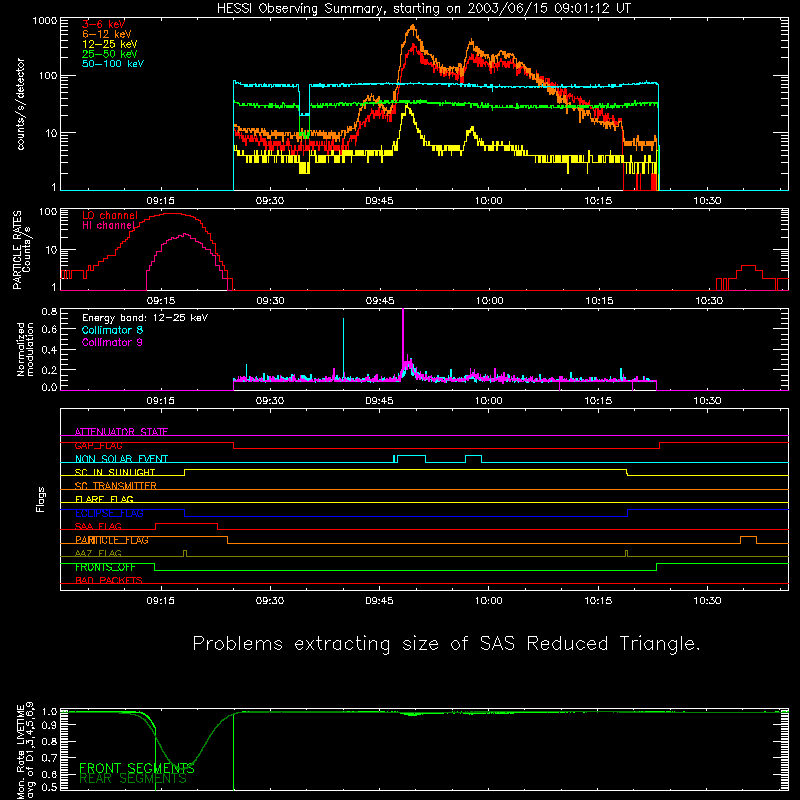800x800 pixels.
Task: Click 09:45 tick label under modulation panel
Action: click(379, 401)
